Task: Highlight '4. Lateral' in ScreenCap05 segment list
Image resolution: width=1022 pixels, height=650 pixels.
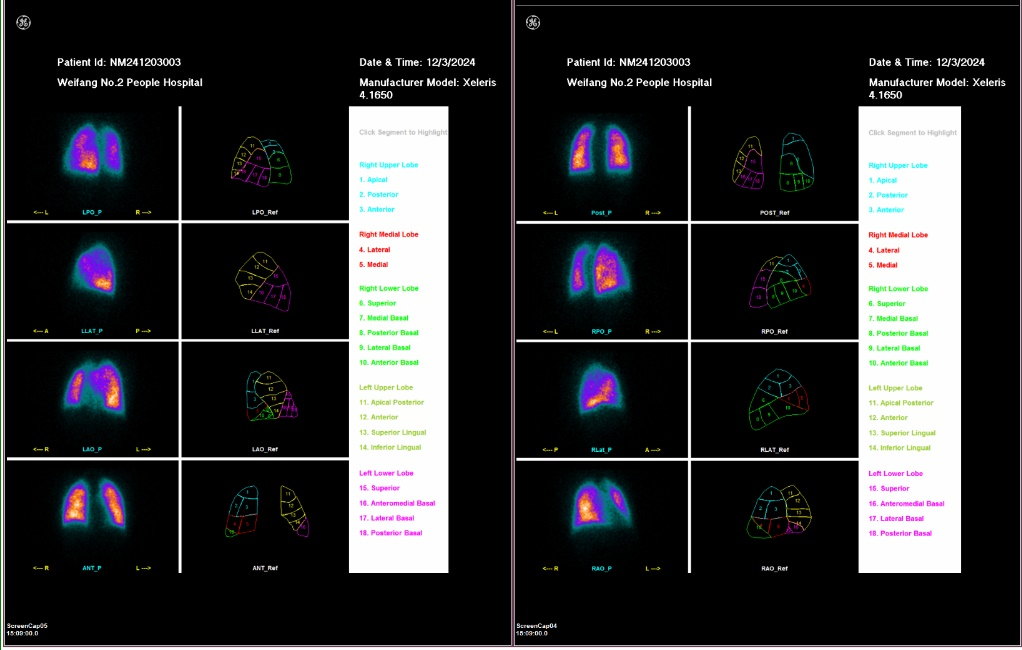Action: click(x=375, y=250)
